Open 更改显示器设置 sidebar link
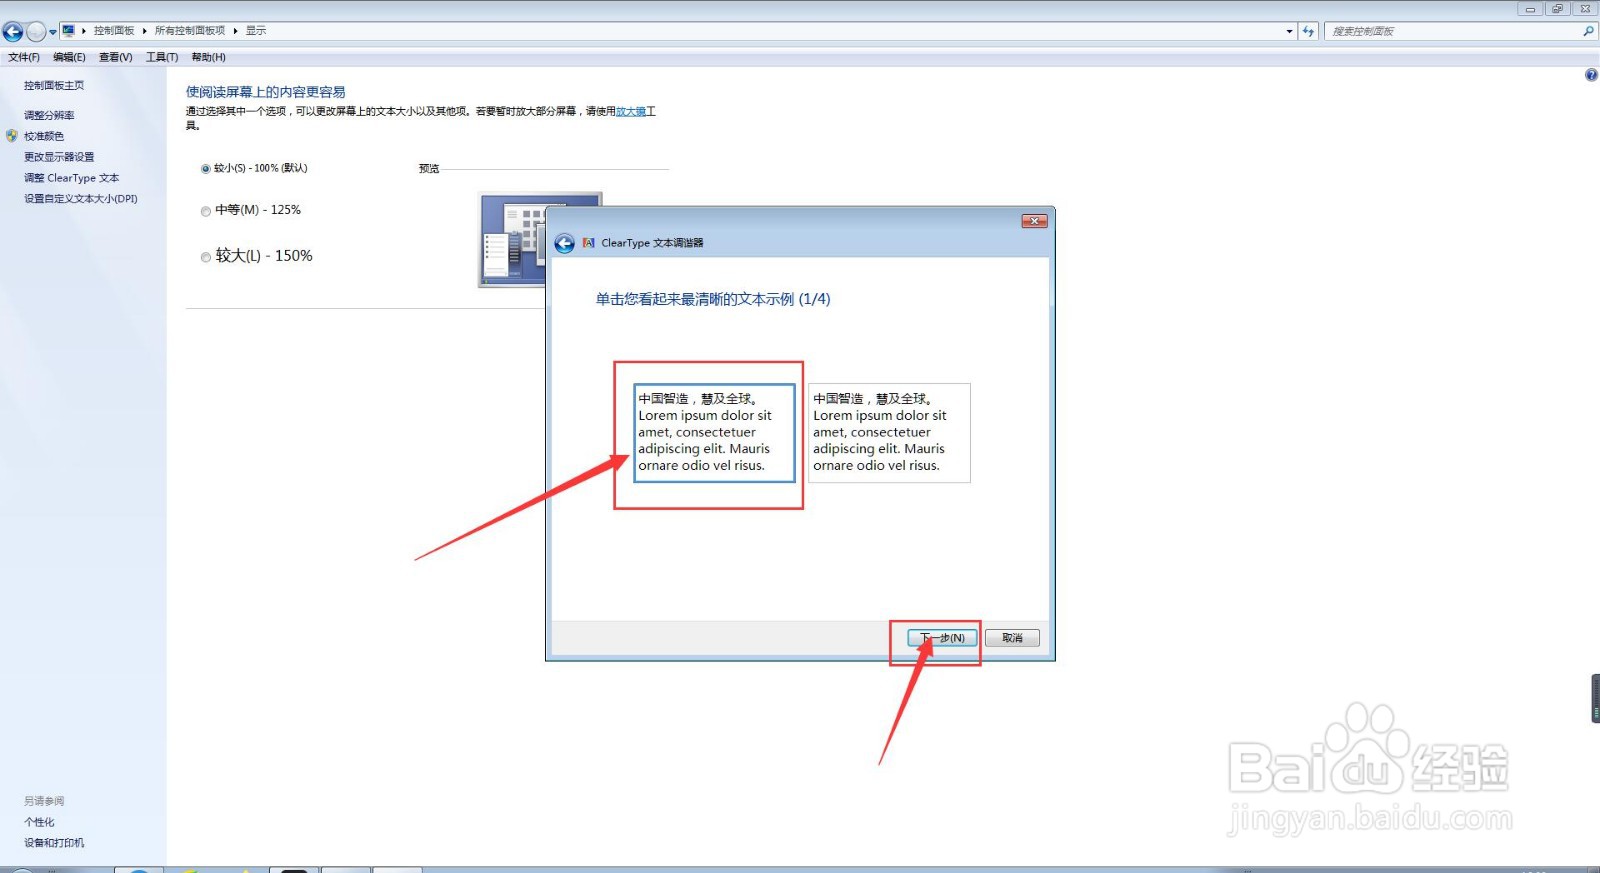This screenshot has width=1600, height=873. (x=59, y=157)
